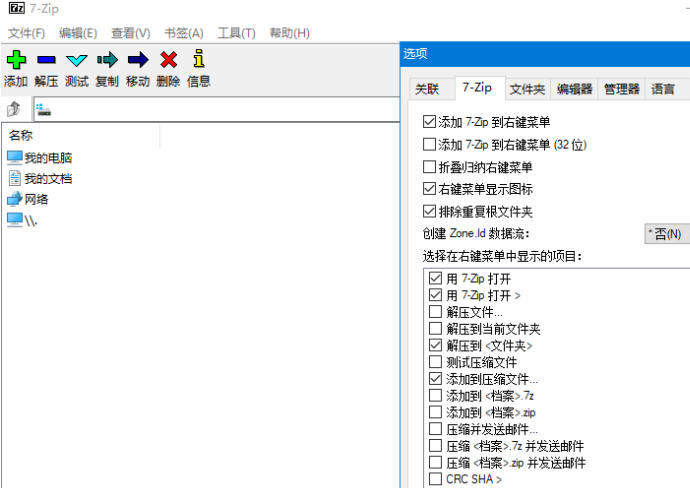Open the 工具(T) menu
This screenshot has height=488, width=690.
pyautogui.click(x=236, y=33)
